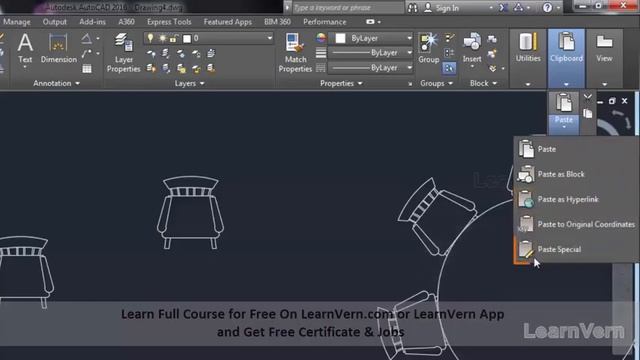This screenshot has width=640, height=360.
Task: Toggle Group Selection on/off button
Action: tap(449, 68)
